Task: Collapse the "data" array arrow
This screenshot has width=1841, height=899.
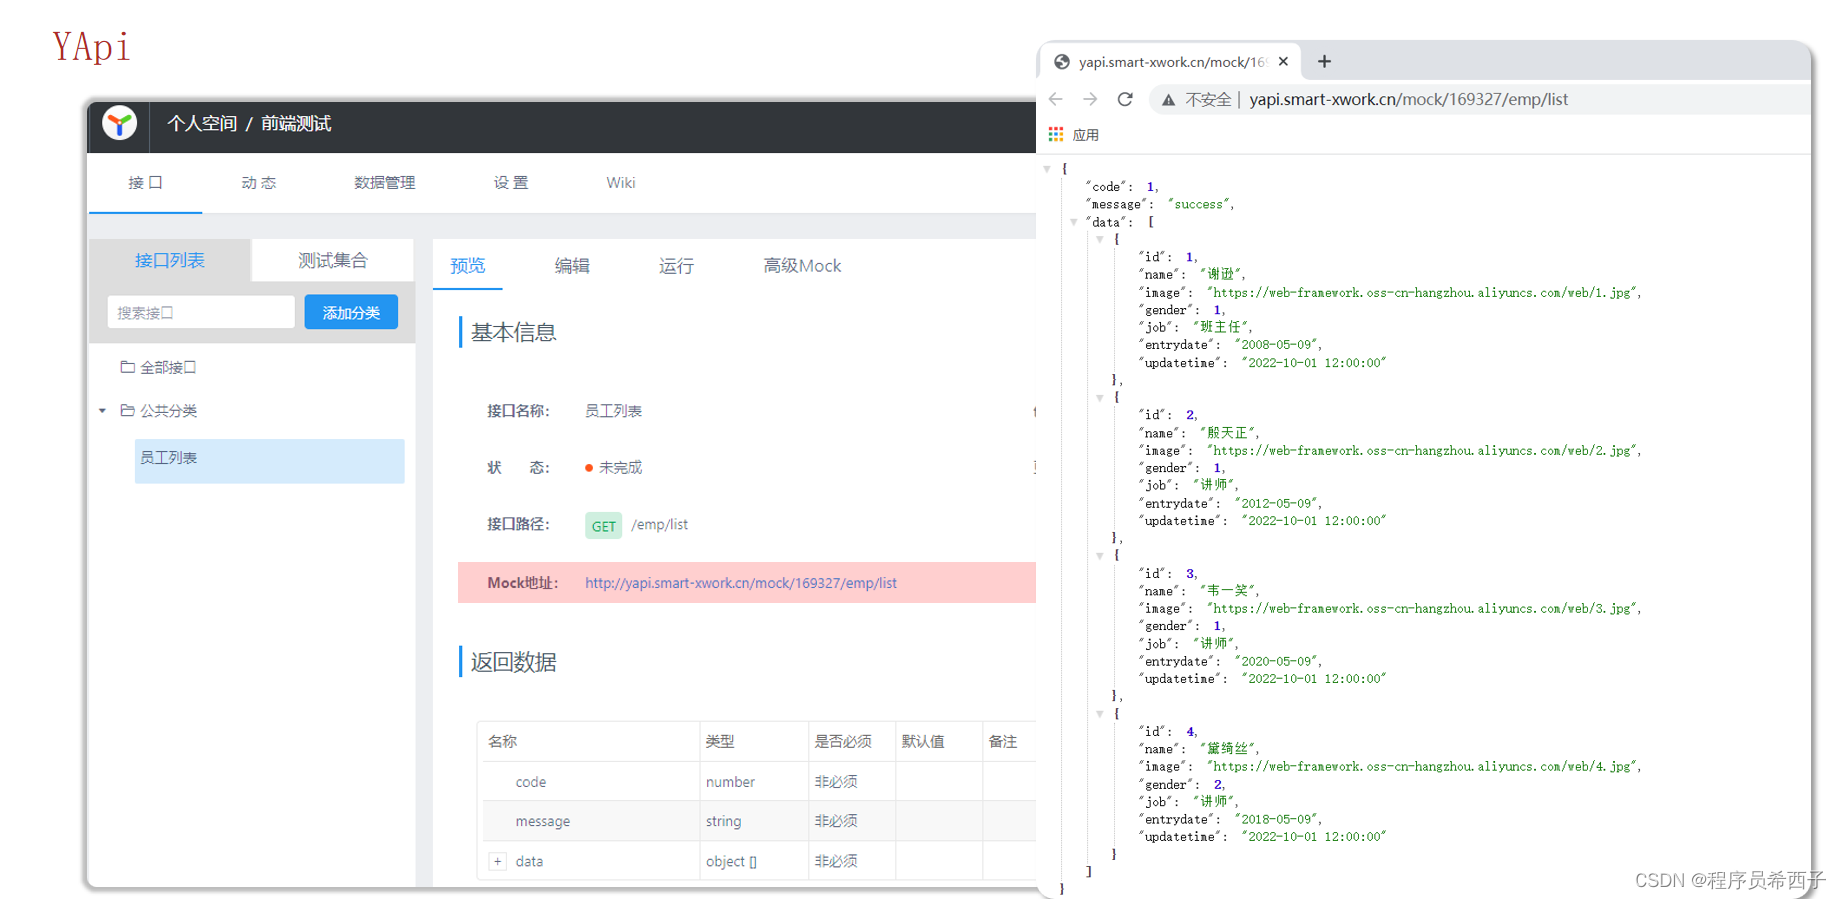Action: pos(1074,222)
